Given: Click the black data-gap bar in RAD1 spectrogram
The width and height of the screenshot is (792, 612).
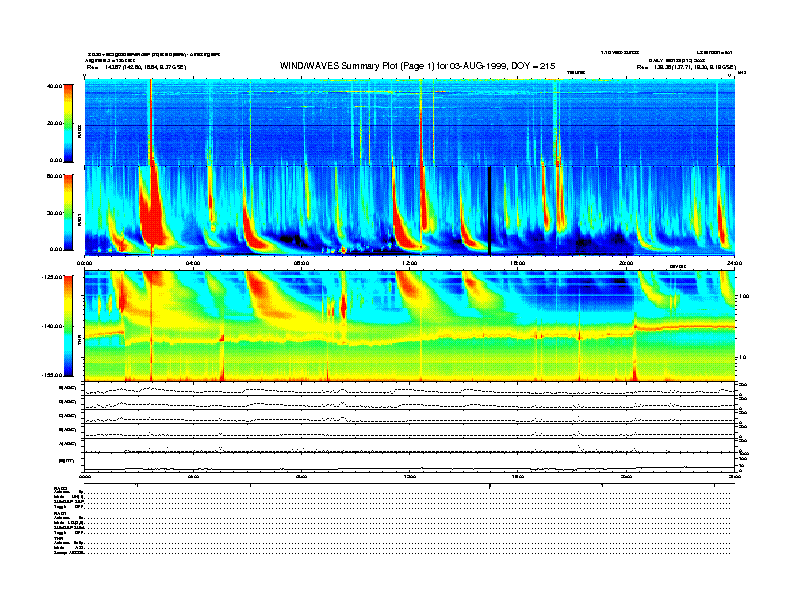Looking at the screenshot, I should tap(489, 211).
